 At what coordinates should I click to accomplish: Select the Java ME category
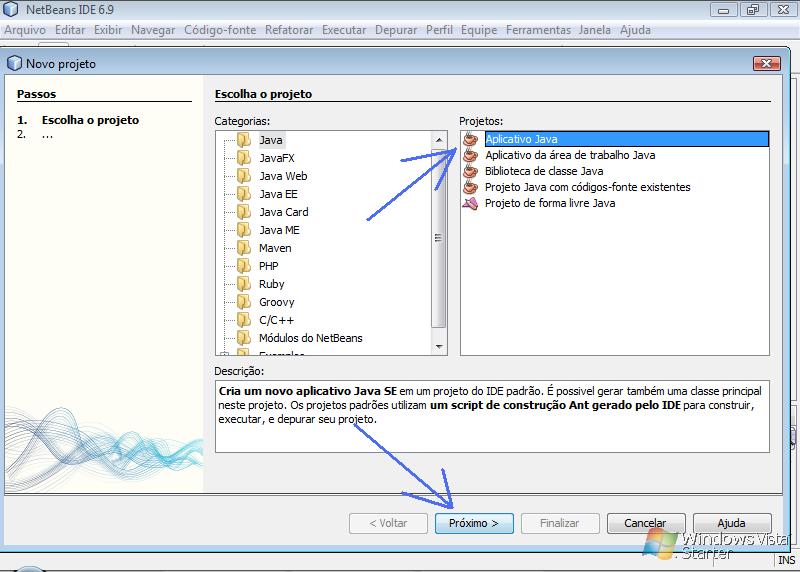click(x=279, y=230)
